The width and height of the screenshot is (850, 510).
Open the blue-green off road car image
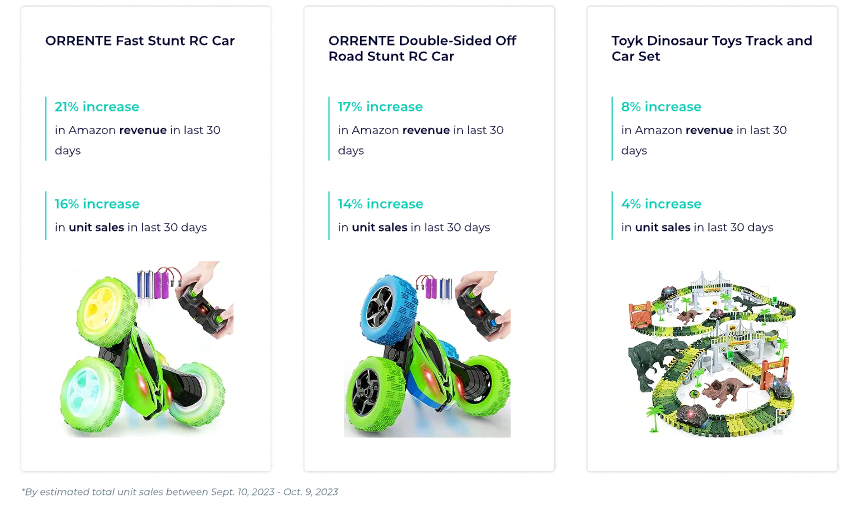point(427,354)
